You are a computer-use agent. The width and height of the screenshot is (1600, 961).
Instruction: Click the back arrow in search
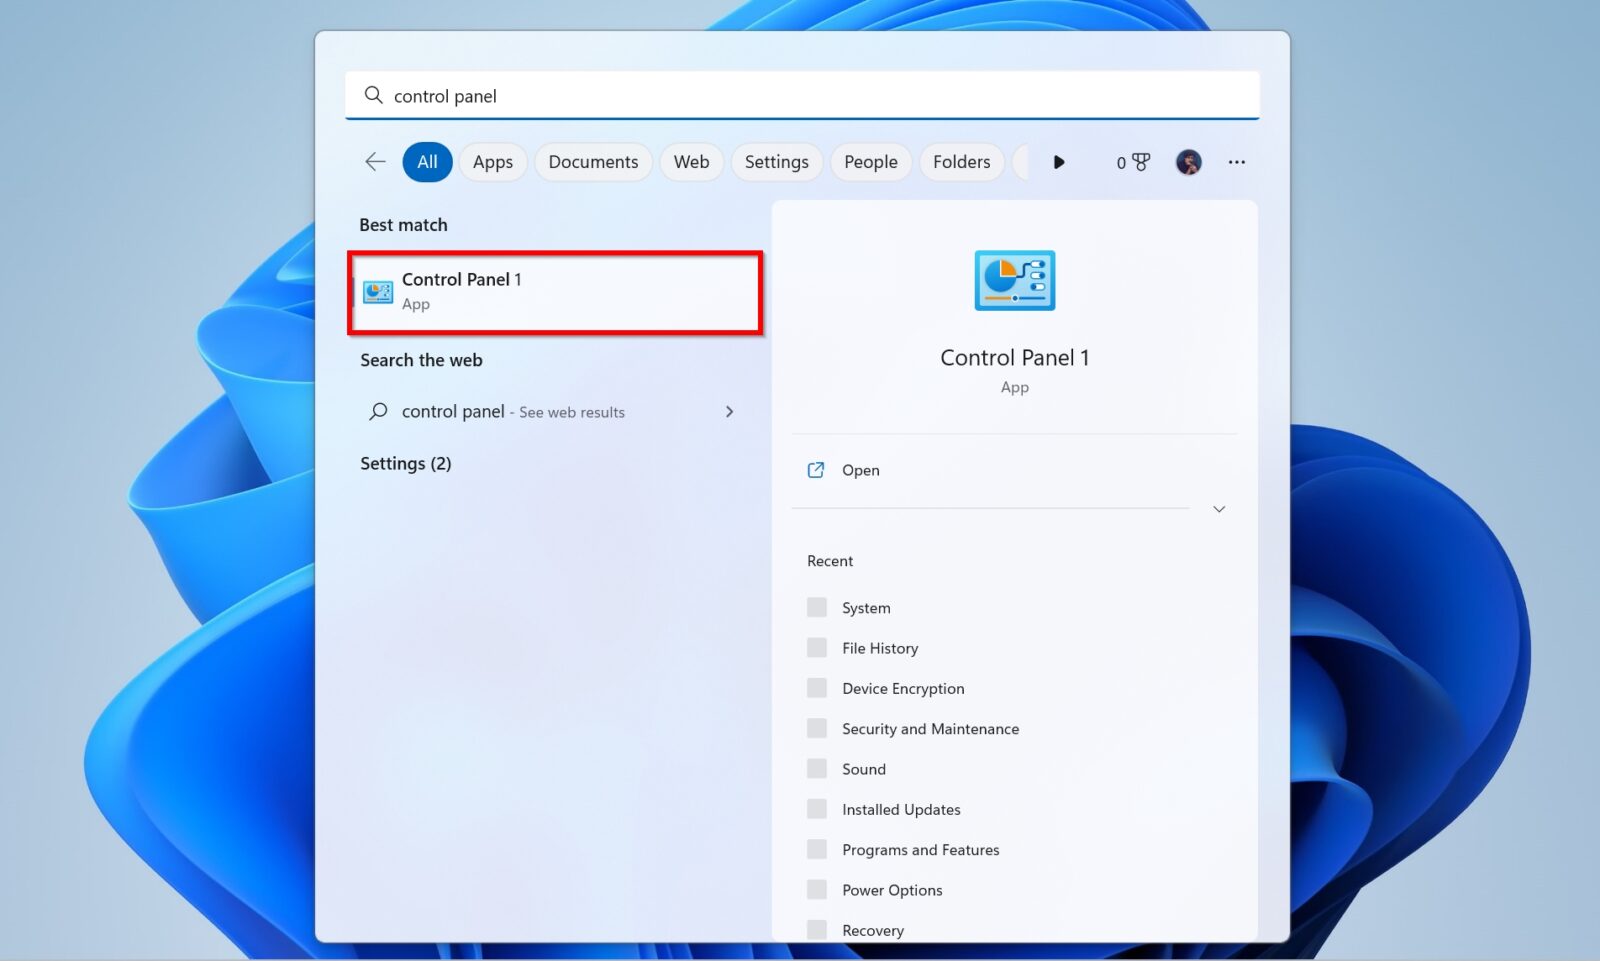(x=373, y=161)
